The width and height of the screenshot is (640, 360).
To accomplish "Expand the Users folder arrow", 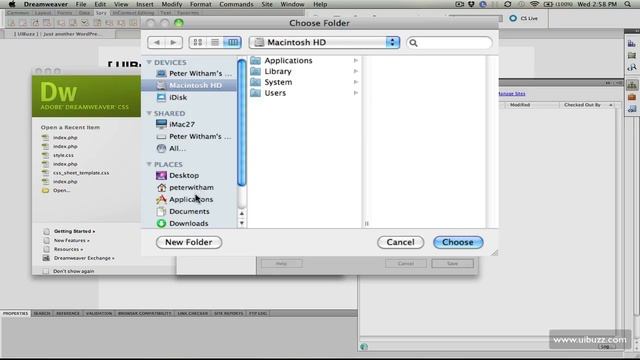I will 356,93.
